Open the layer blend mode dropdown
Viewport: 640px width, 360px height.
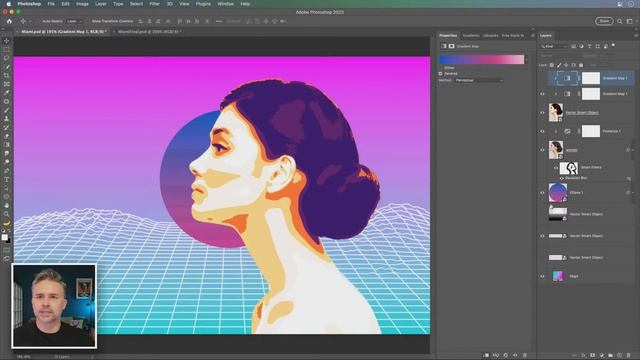click(x=558, y=56)
